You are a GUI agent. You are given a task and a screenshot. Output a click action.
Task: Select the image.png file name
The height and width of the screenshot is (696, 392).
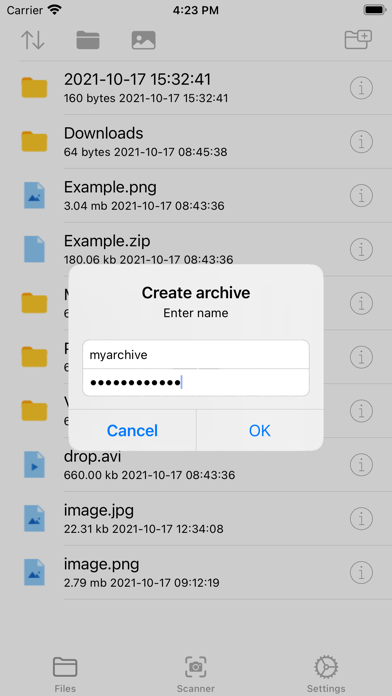pos(102,565)
